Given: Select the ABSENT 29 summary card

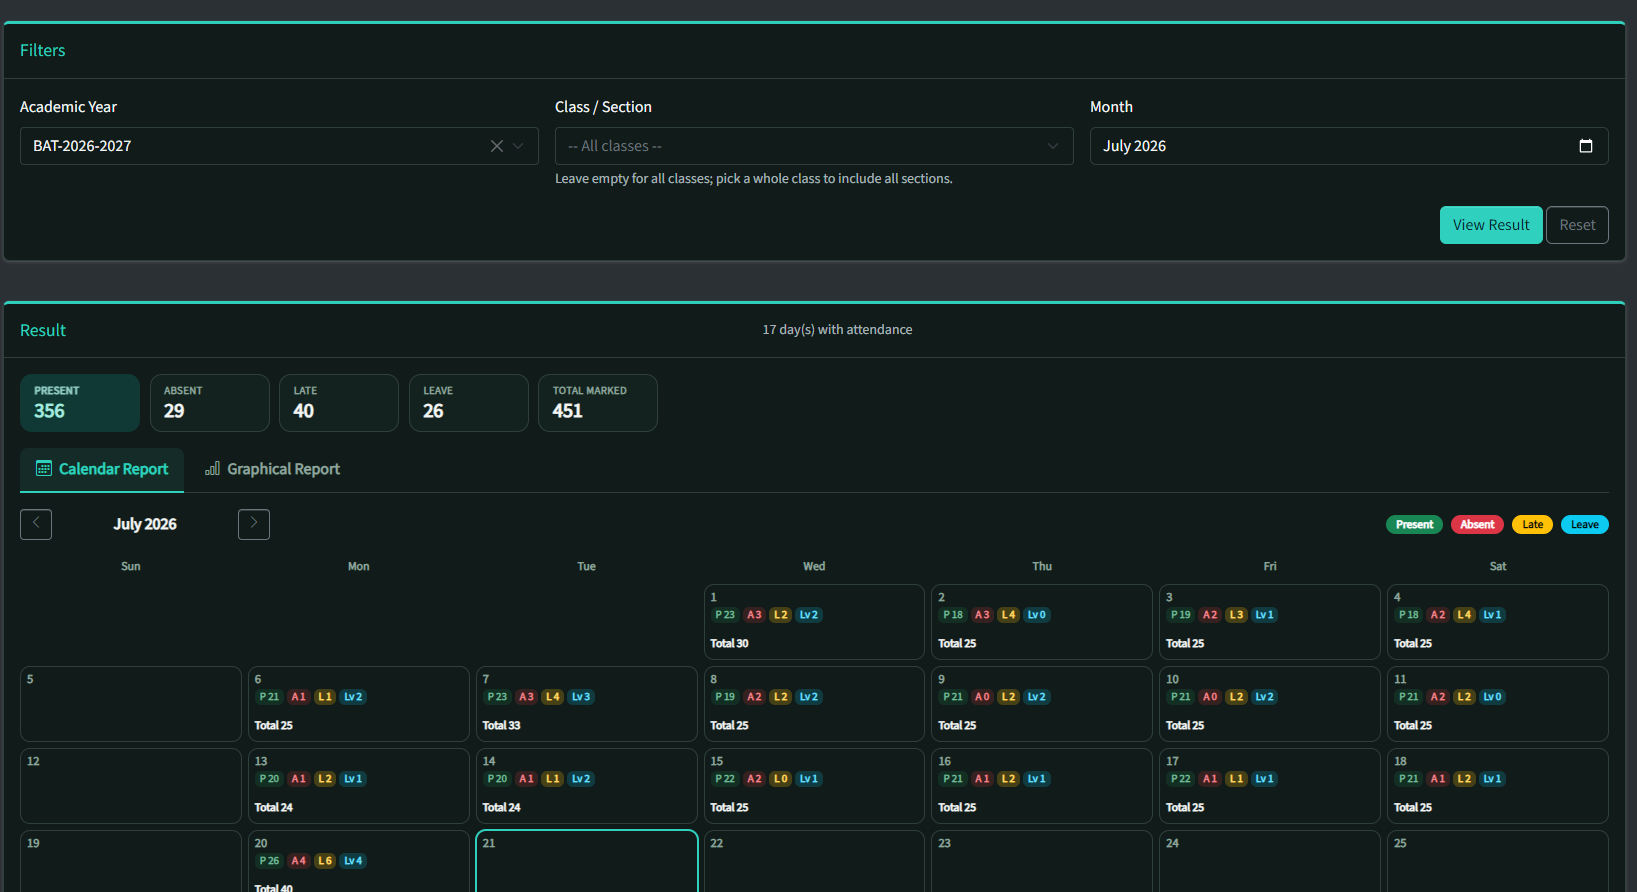Looking at the screenshot, I should [210, 403].
